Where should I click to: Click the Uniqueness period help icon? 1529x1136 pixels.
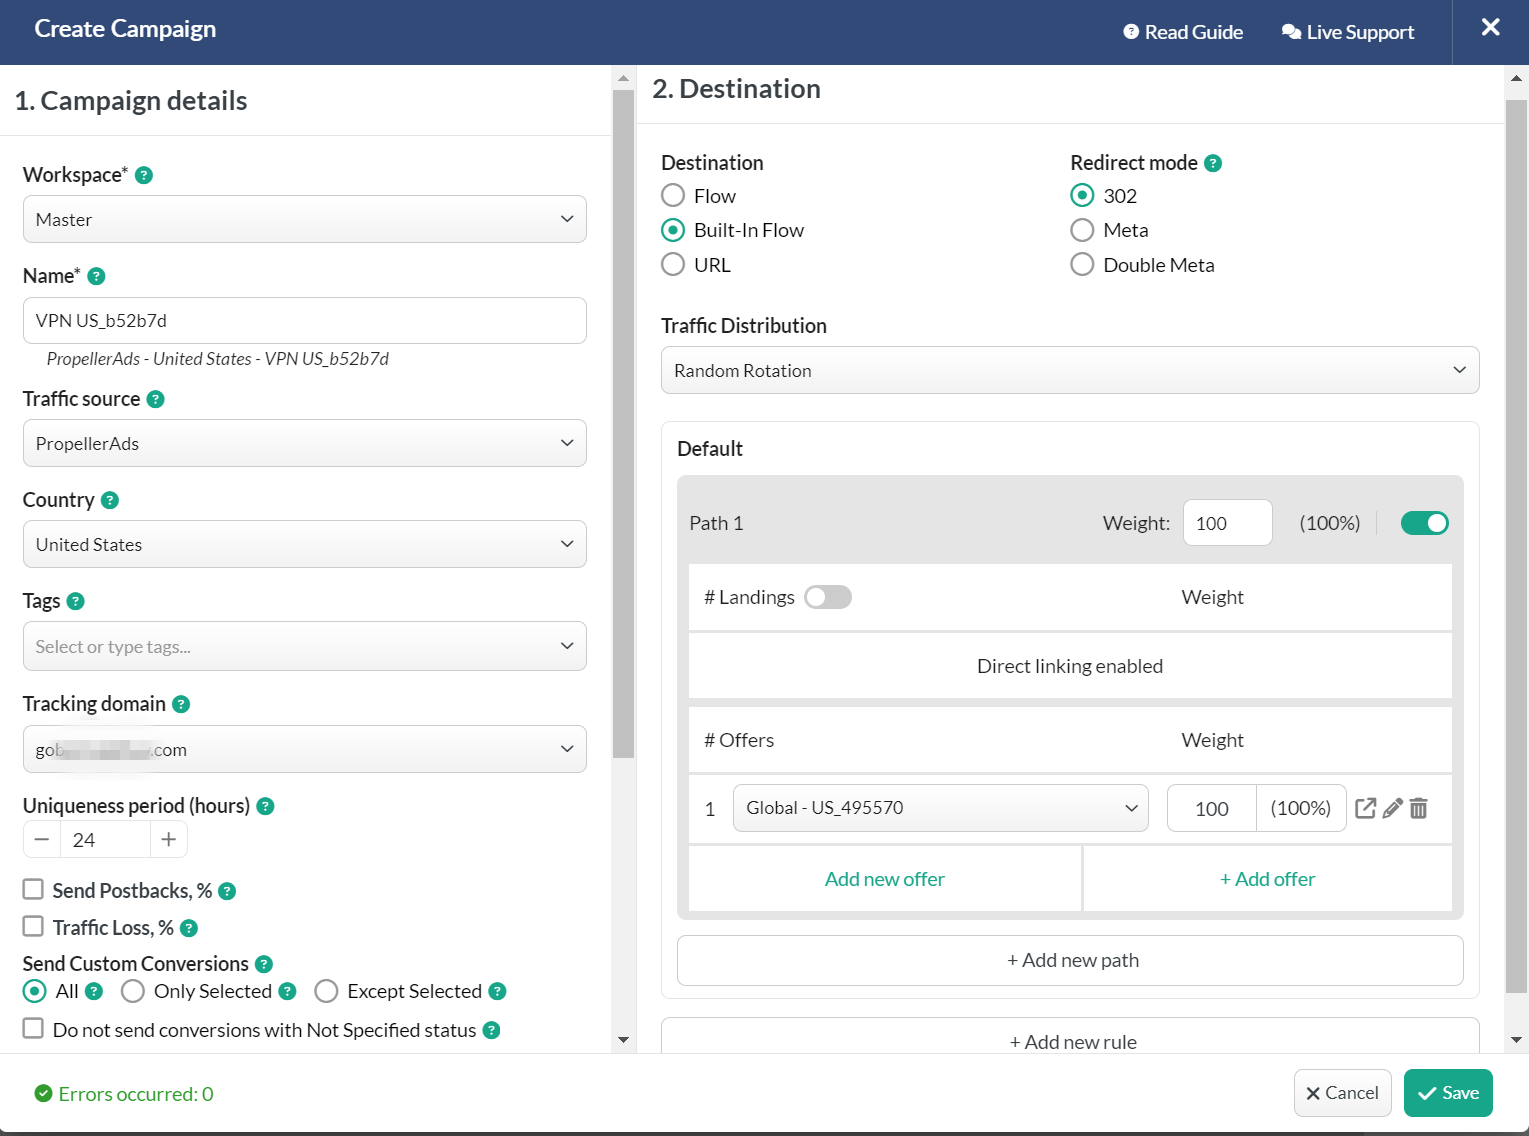[266, 806]
